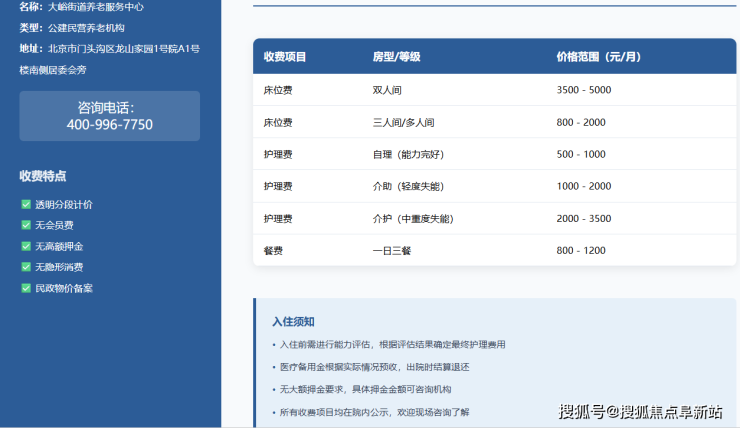Viewport: 740px width, 428px height.
Task: Click the 咨询电话 400-996-7750 box
Action: [x=109, y=116]
